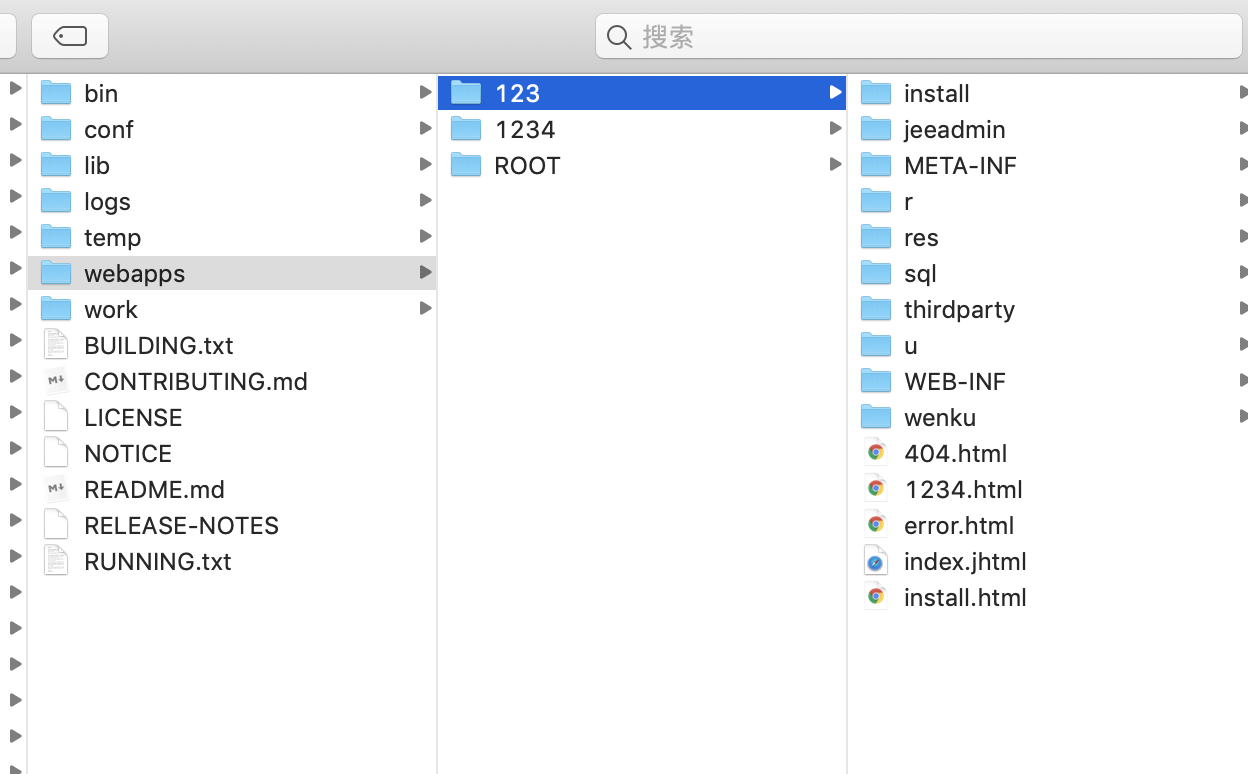The width and height of the screenshot is (1248, 774).
Task: Select the jeeadmin folder
Action: click(954, 129)
